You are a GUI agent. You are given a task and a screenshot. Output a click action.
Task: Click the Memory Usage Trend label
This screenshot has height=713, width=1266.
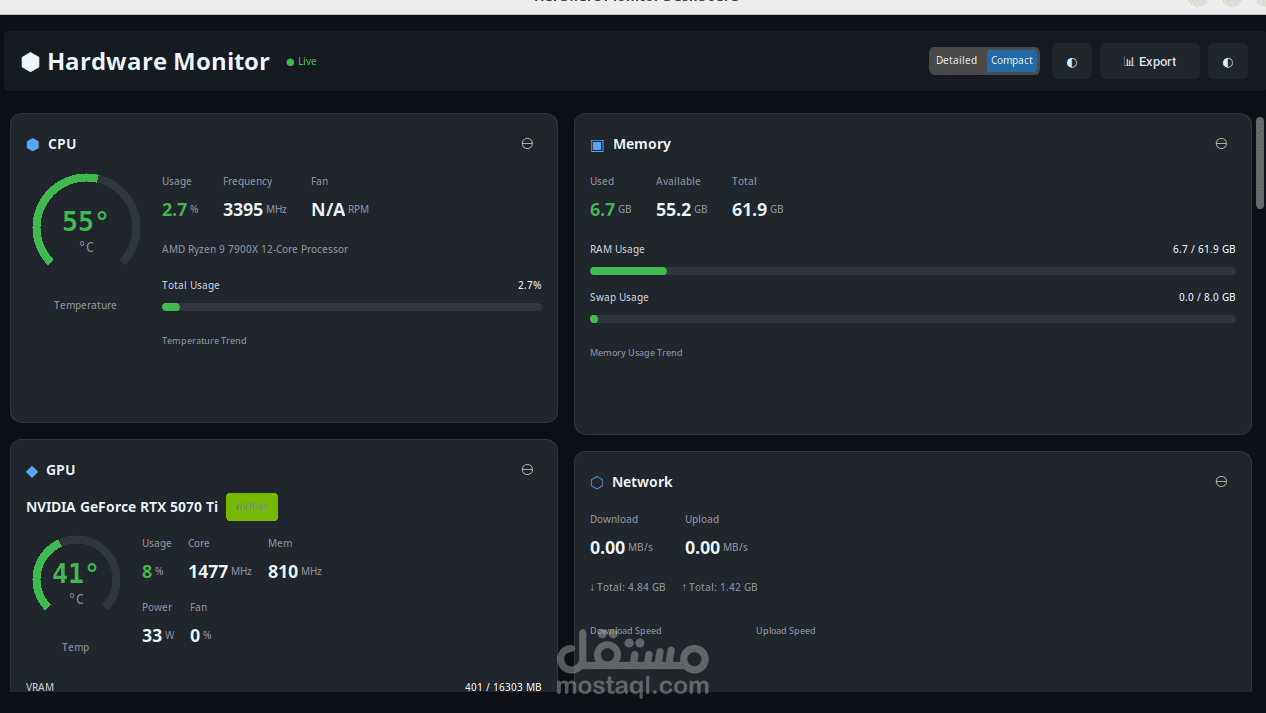636,353
